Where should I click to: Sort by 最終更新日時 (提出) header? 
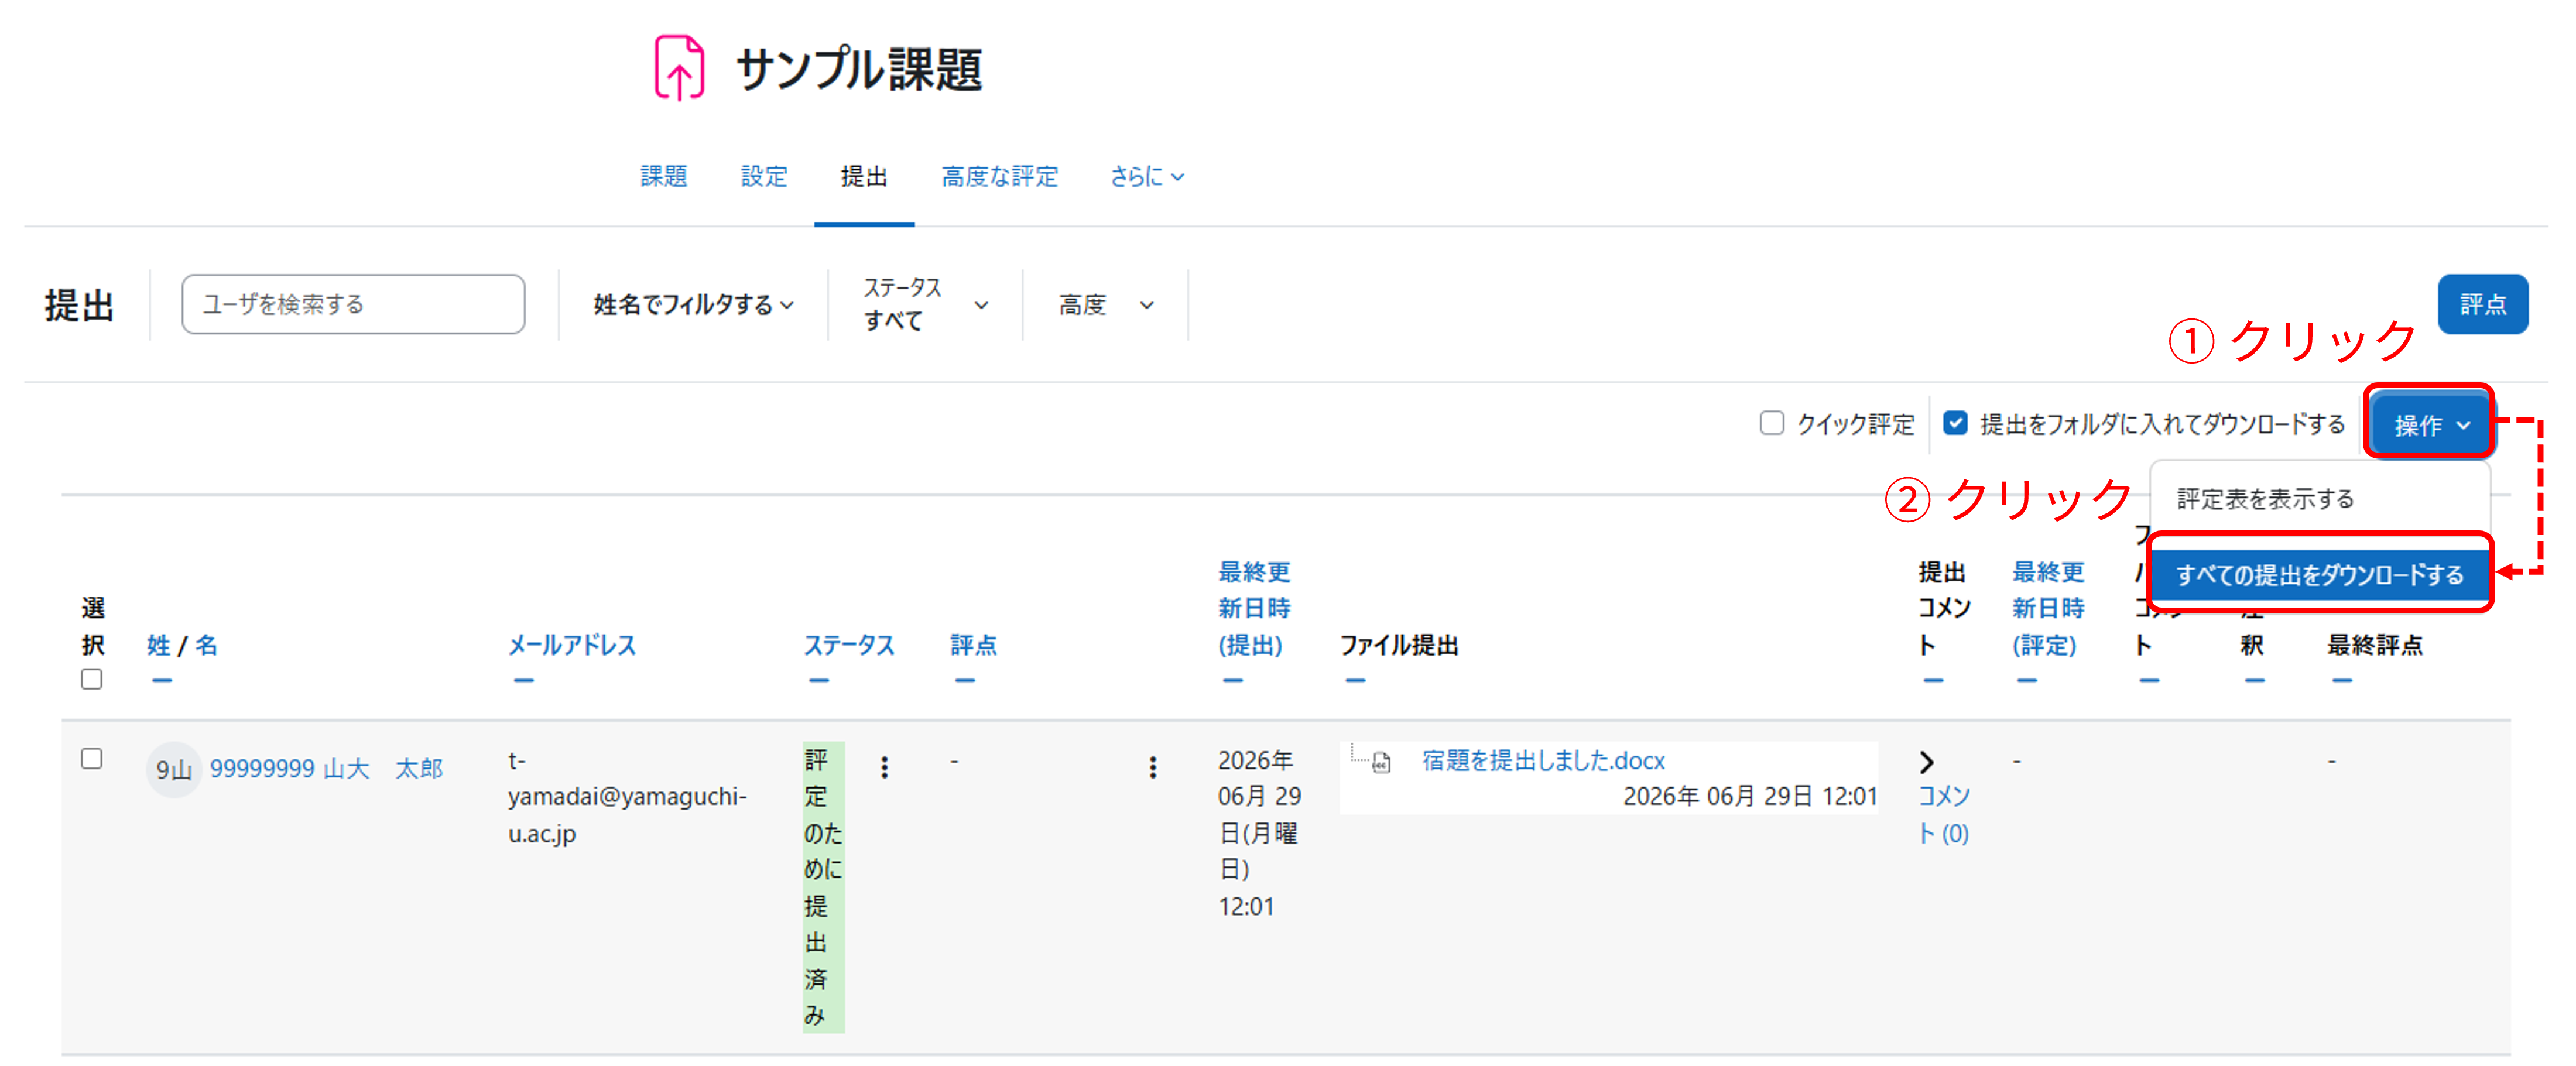pyautogui.click(x=1254, y=608)
